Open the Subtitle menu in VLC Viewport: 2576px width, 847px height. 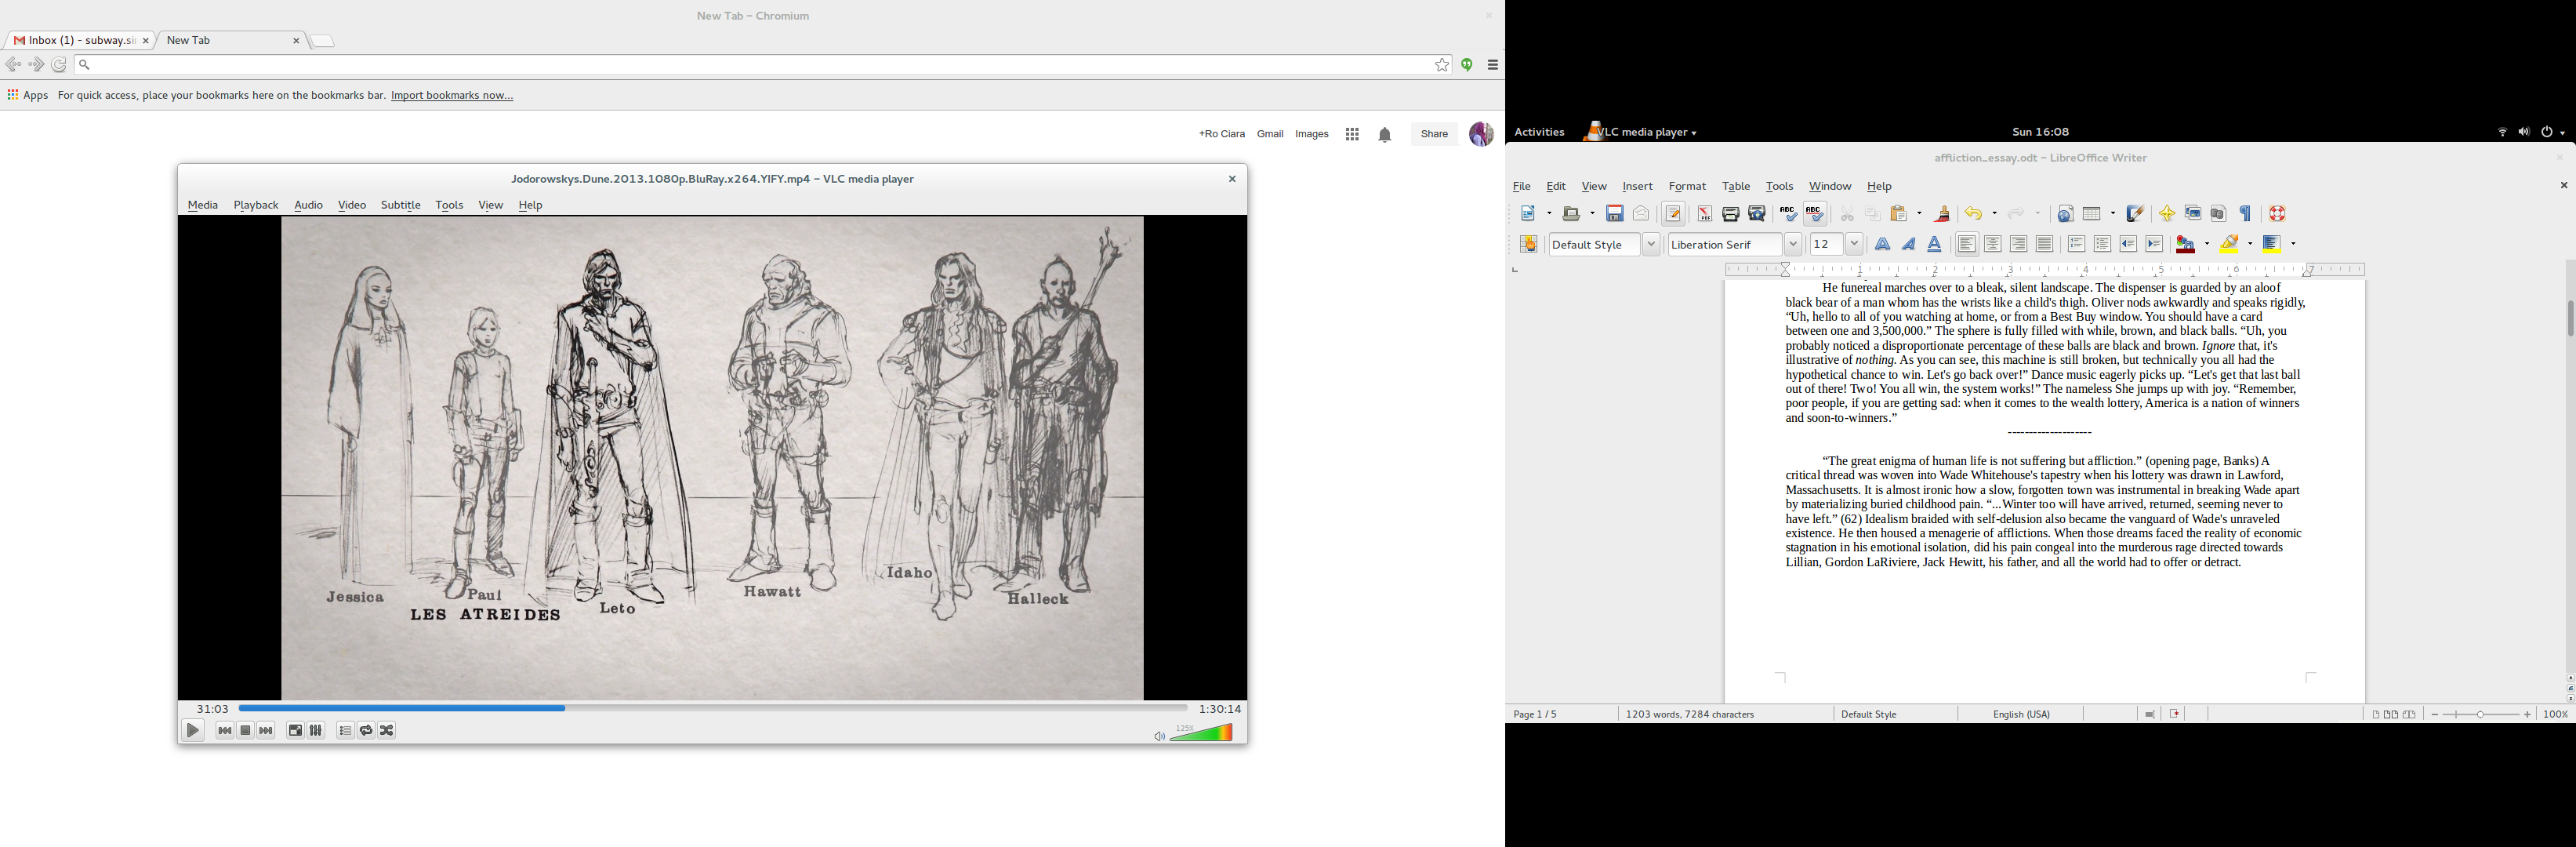[x=400, y=205]
